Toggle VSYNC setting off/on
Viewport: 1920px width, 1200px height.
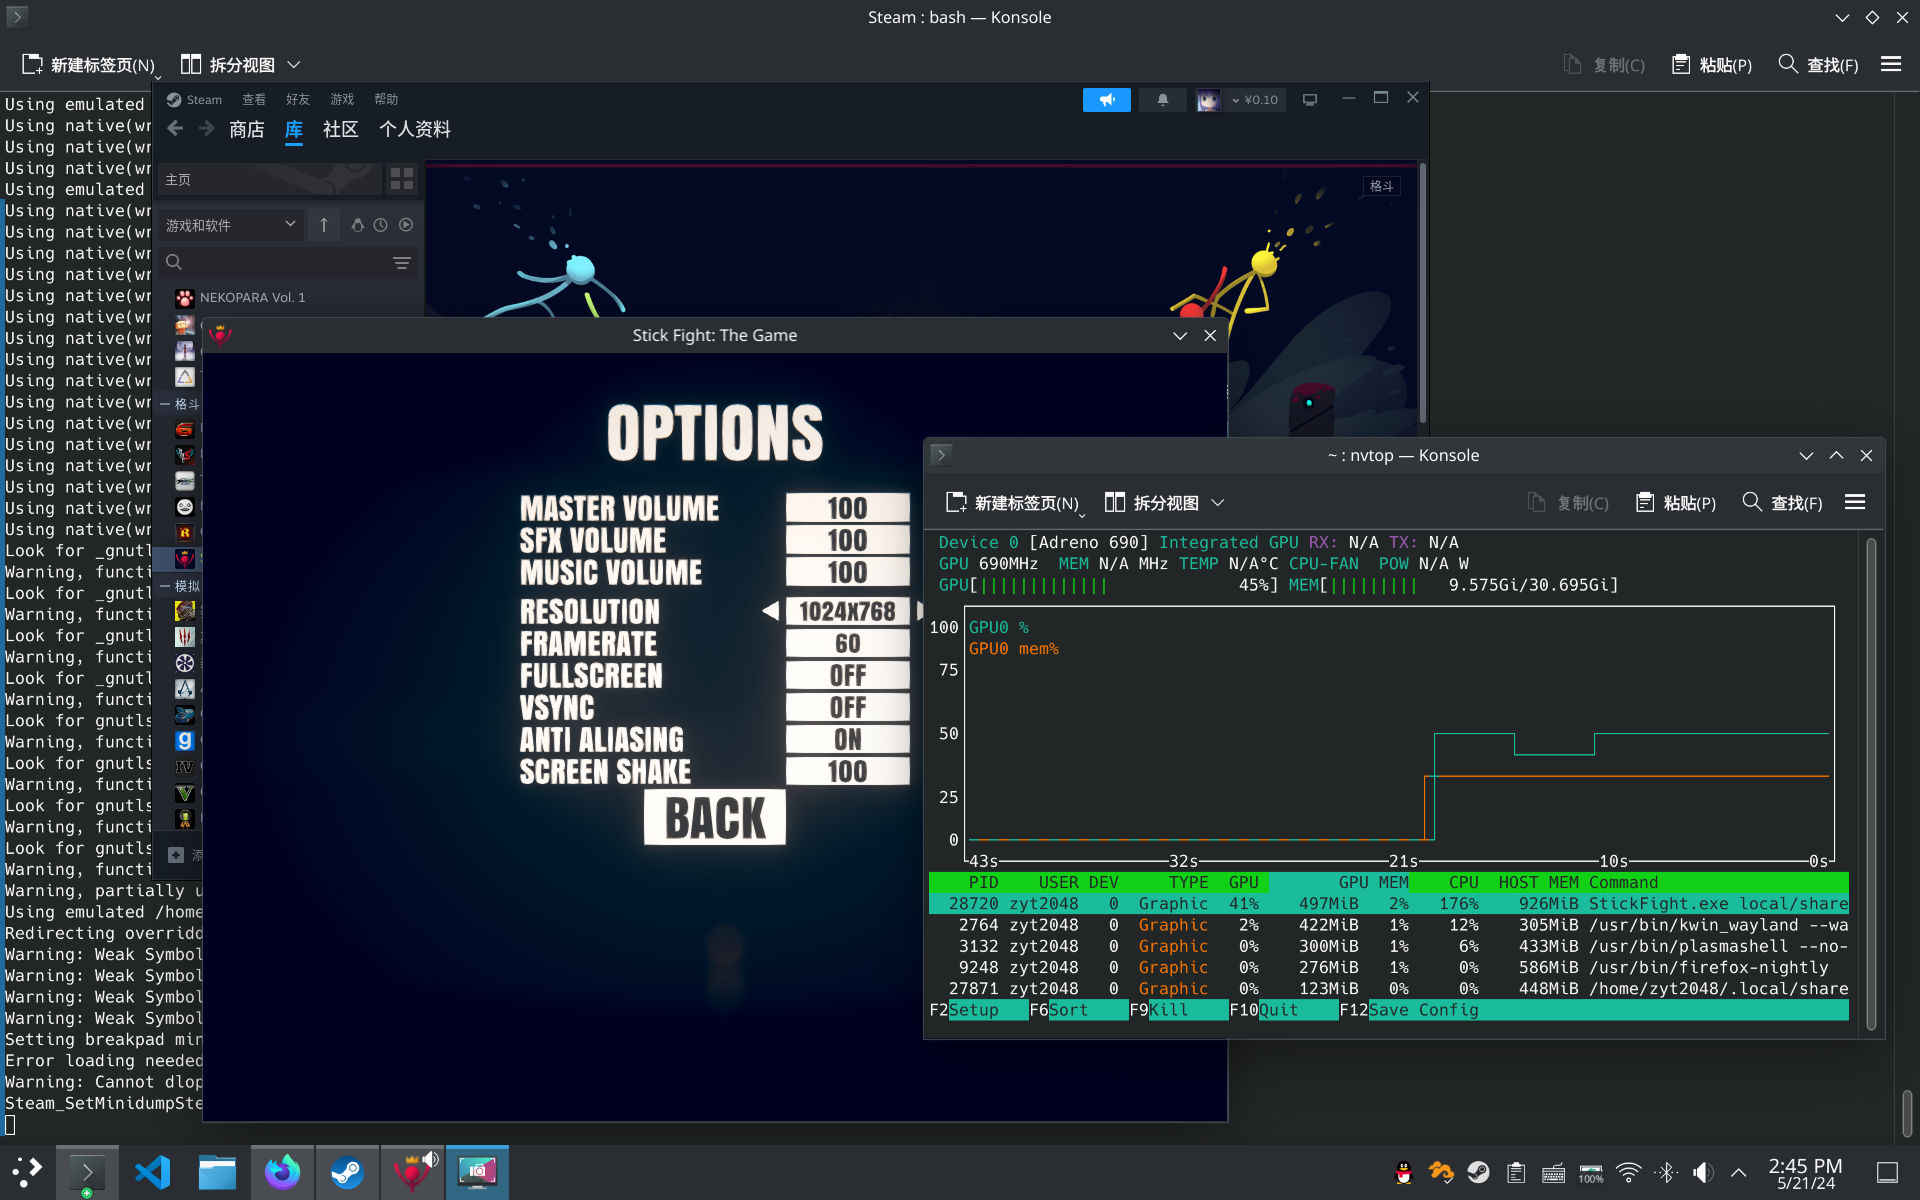(847, 708)
